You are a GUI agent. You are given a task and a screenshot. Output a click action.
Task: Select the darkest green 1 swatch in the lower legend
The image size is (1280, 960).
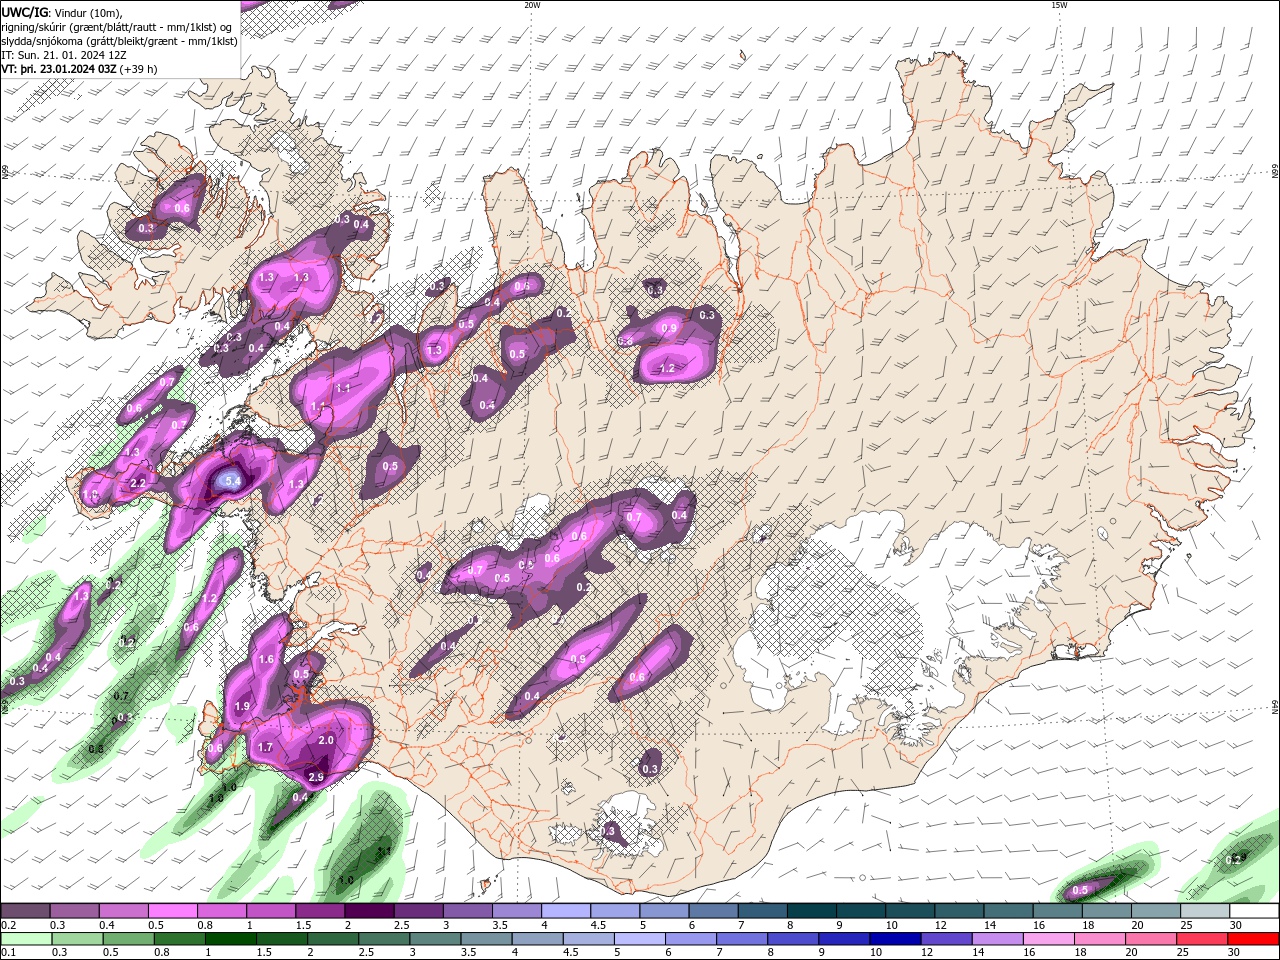(230, 939)
